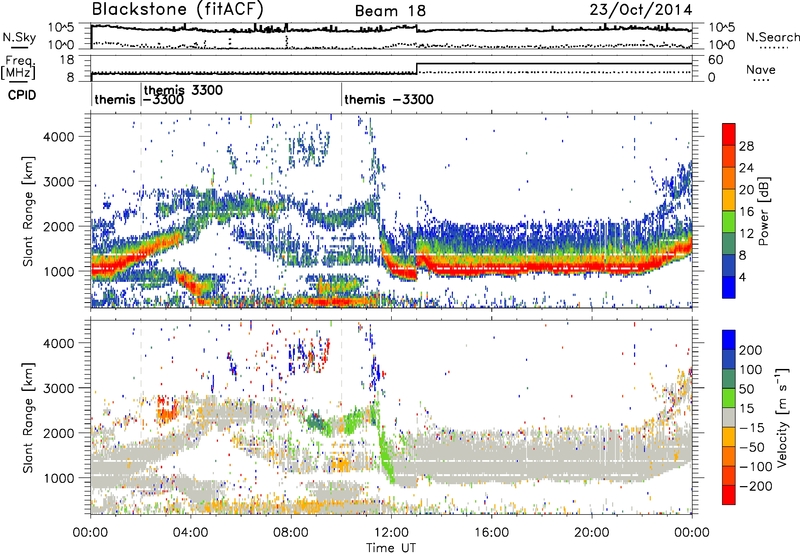Click the '2000' tick of the velocity plot

[59, 433]
